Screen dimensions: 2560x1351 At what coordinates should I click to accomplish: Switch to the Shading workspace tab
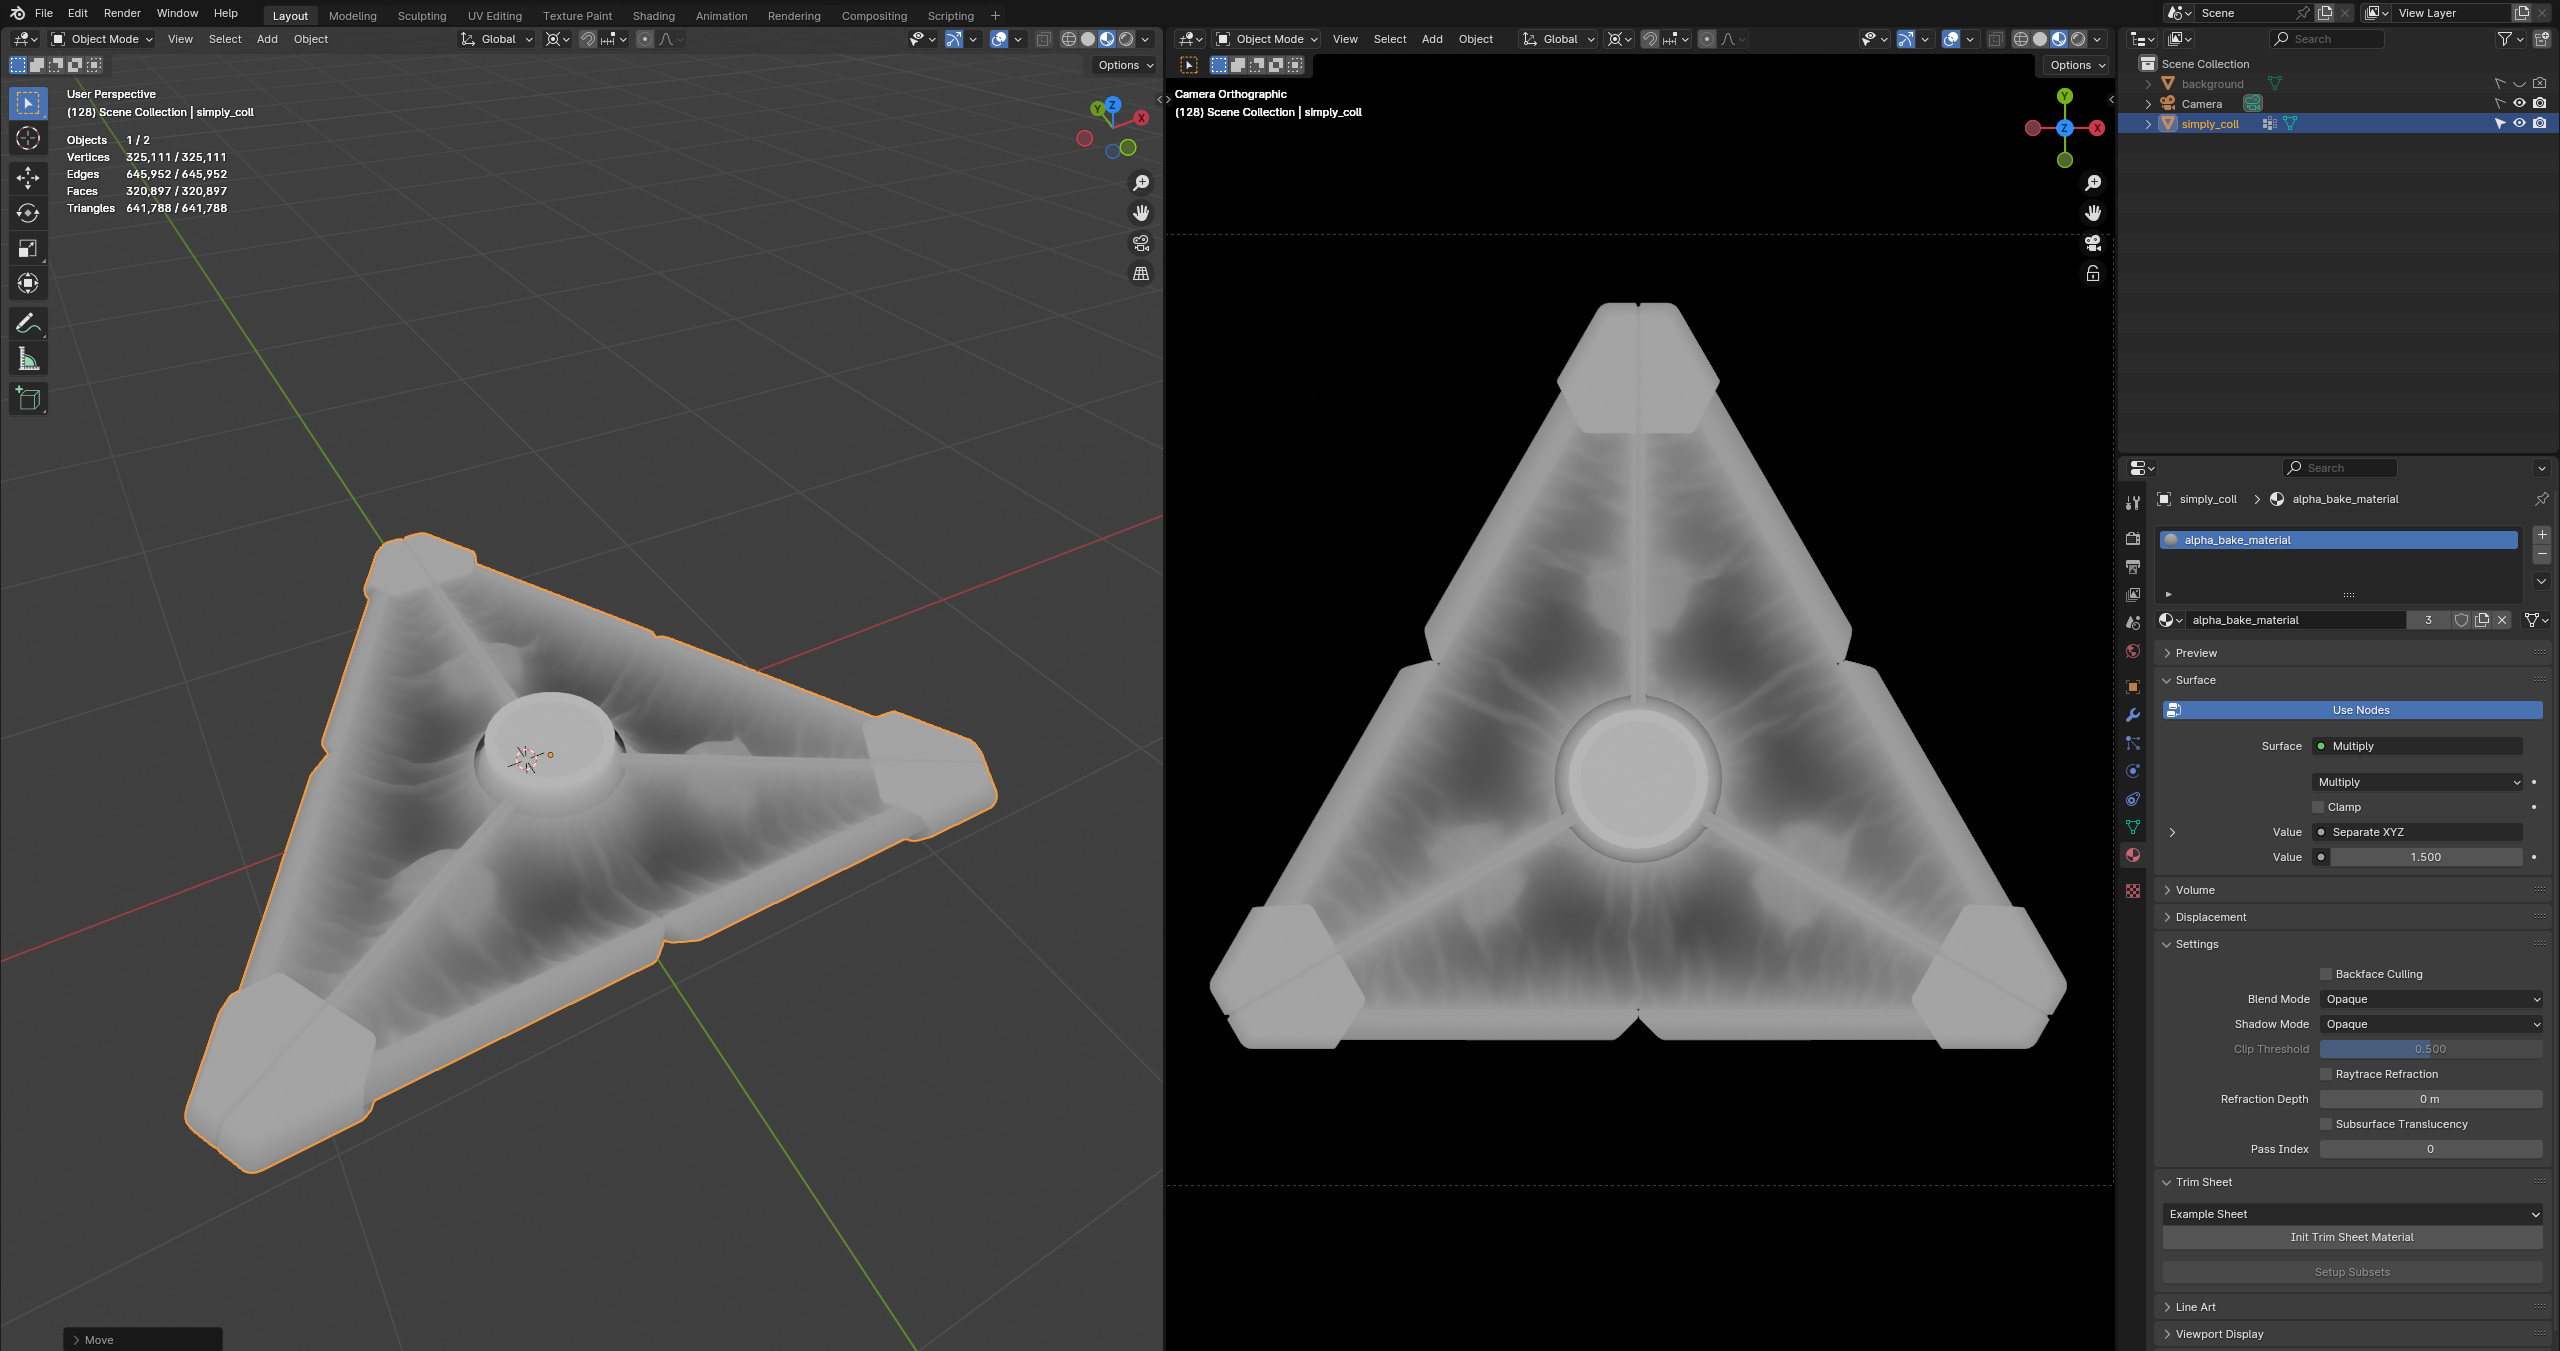pyautogui.click(x=653, y=15)
